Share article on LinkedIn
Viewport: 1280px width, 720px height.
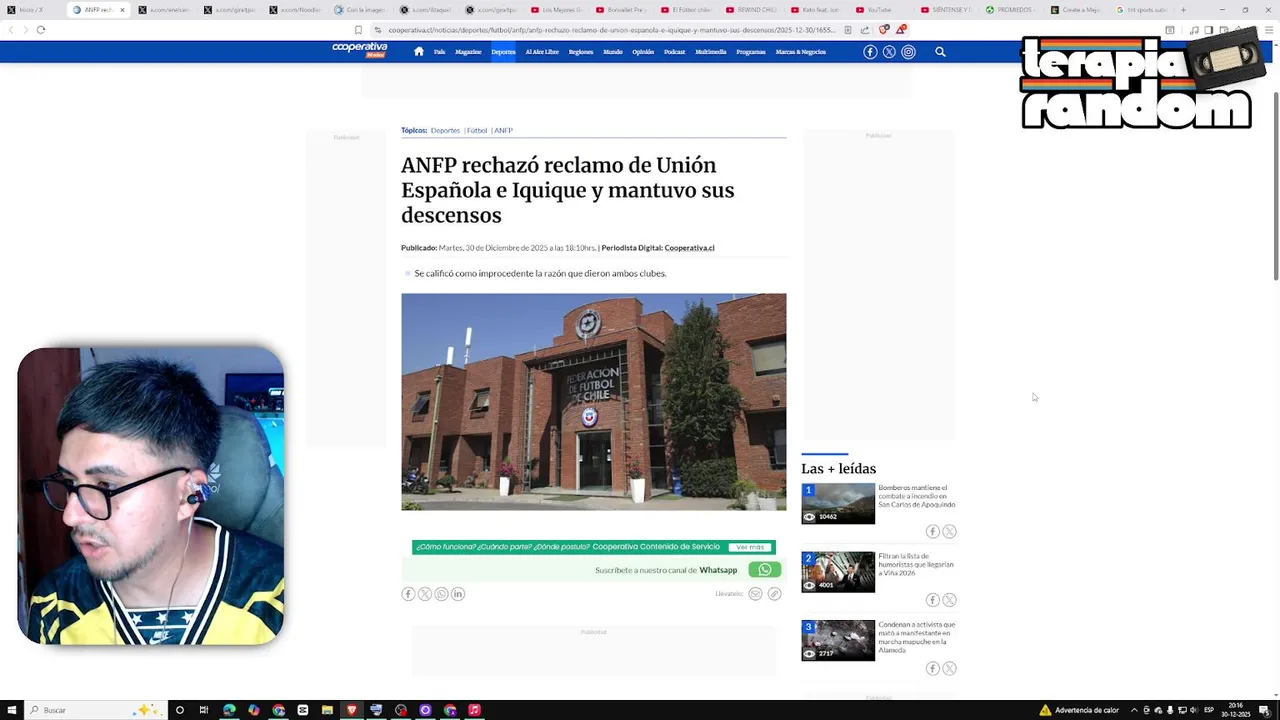click(458, 594)
